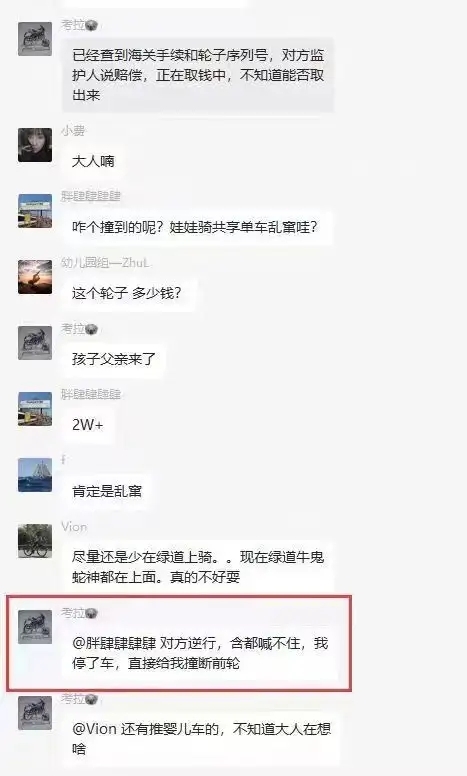Select Vion's message about 绿道牛鬼蛇神
This screenshot has width=467, height=776.
pos(198,567)
